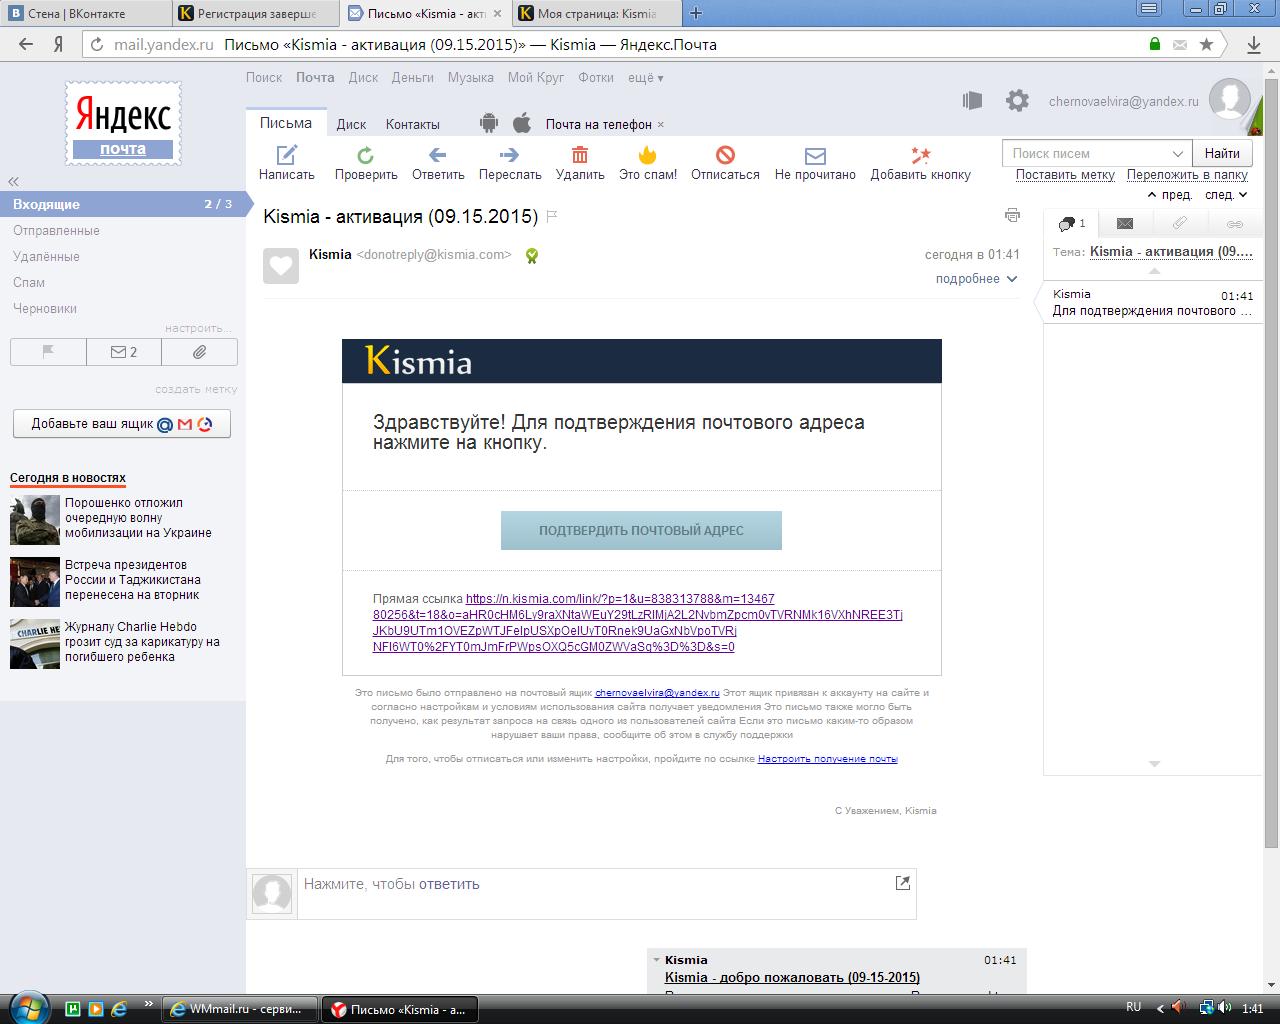Show attachments with the paperclip filter
This screenshot has height=1024, width=1280.
[x=199, y=352]
